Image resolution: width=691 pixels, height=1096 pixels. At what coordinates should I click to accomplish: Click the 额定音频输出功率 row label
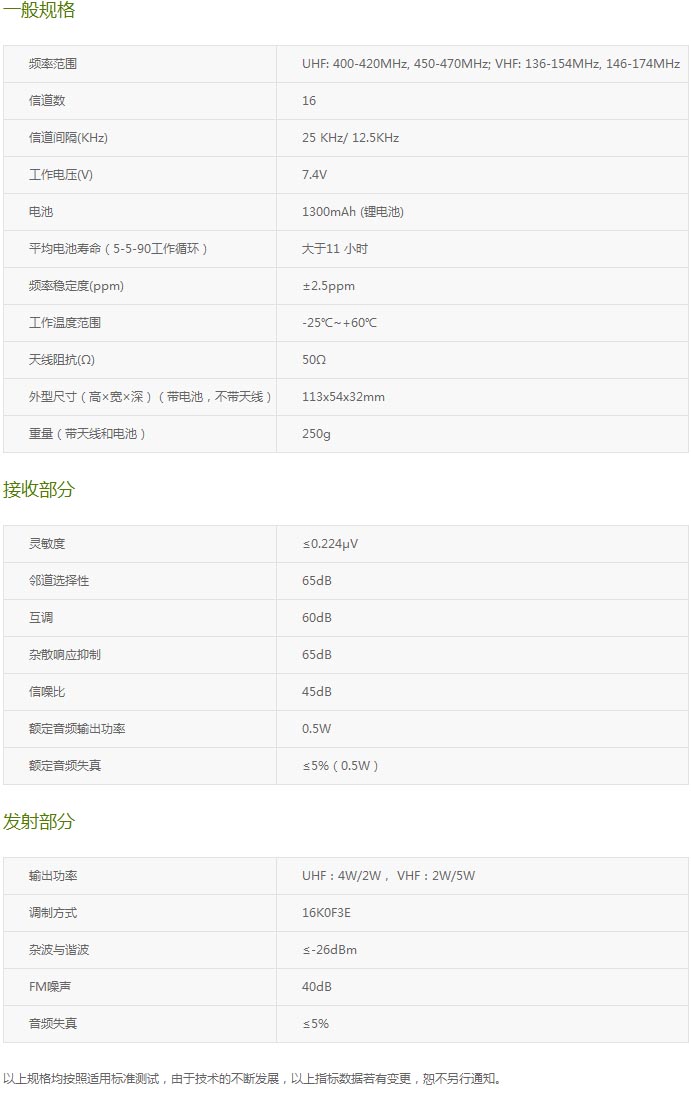click(x=77, y=729)
